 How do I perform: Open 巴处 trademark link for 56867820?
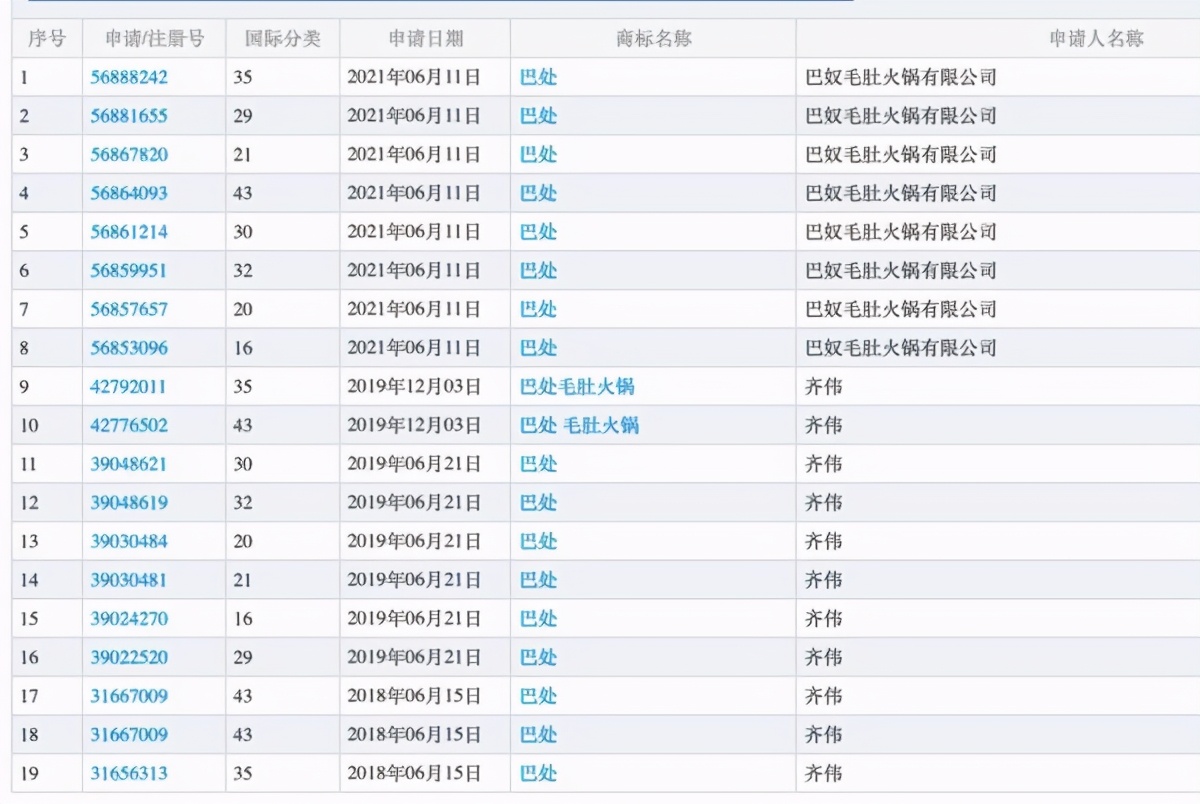tap(538, 154)
